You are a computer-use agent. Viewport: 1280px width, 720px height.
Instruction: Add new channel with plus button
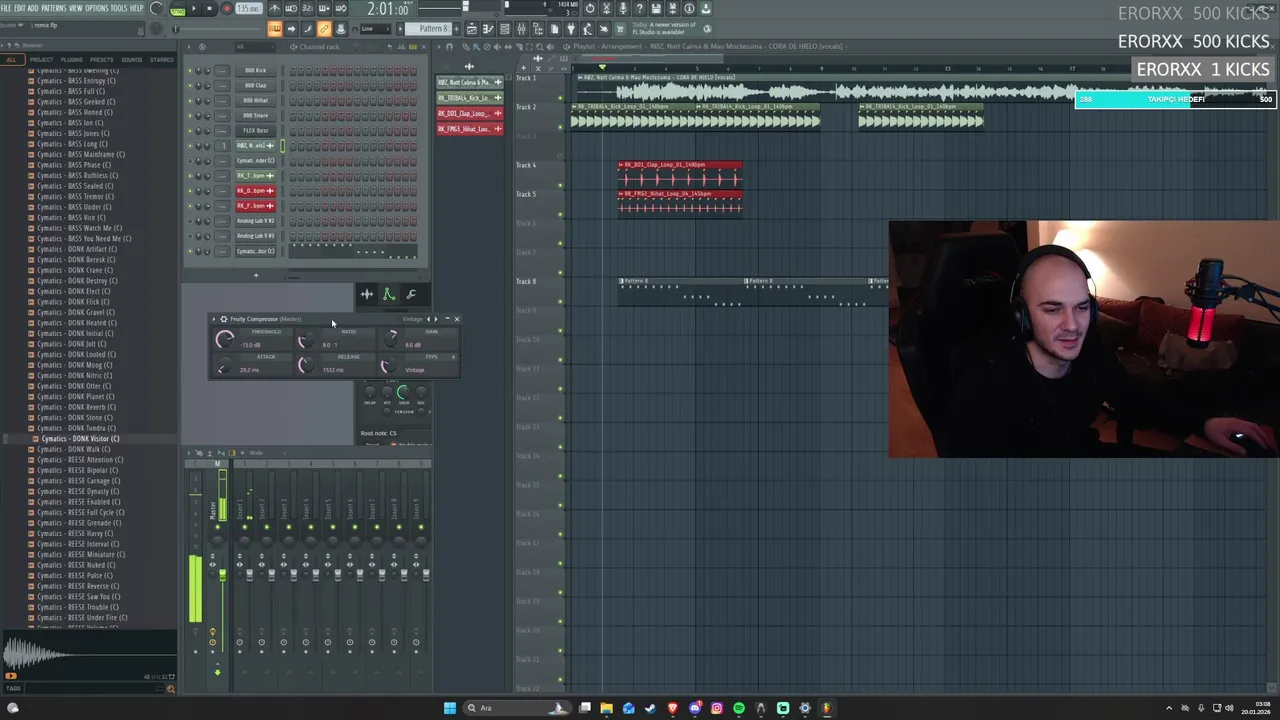coord(255,275)
